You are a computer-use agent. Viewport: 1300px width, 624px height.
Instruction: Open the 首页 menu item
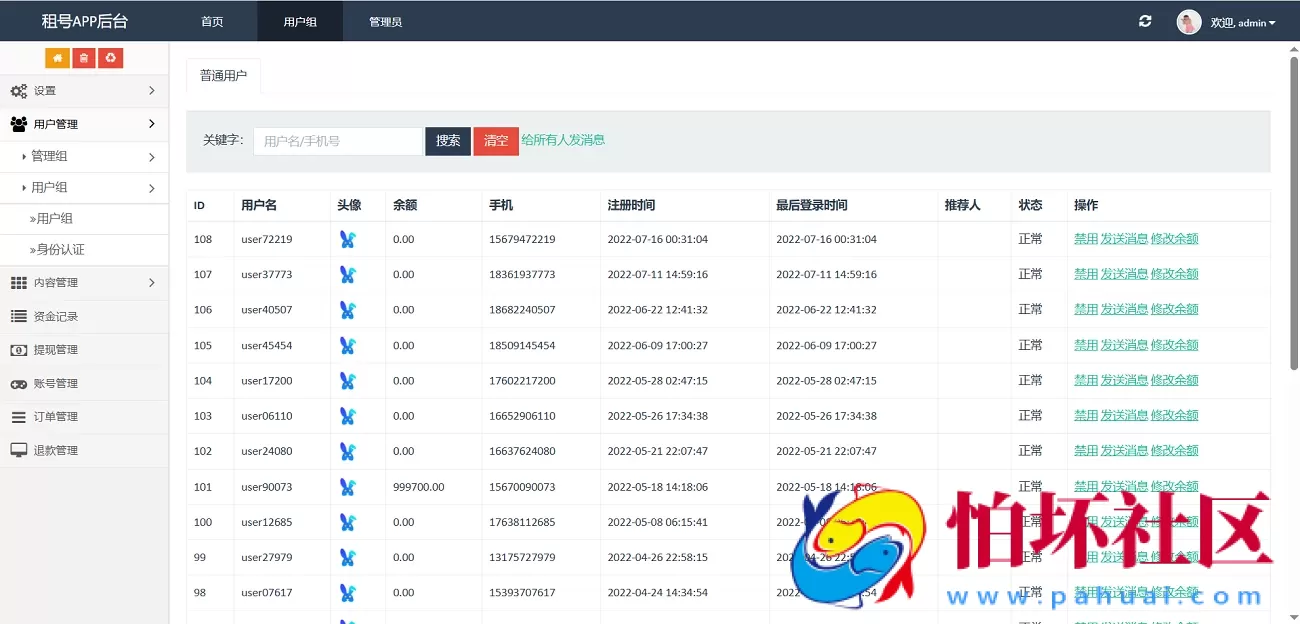211,20
